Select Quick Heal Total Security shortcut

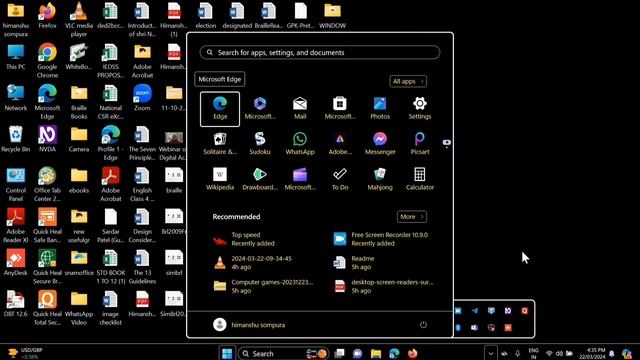coord(47,308)
